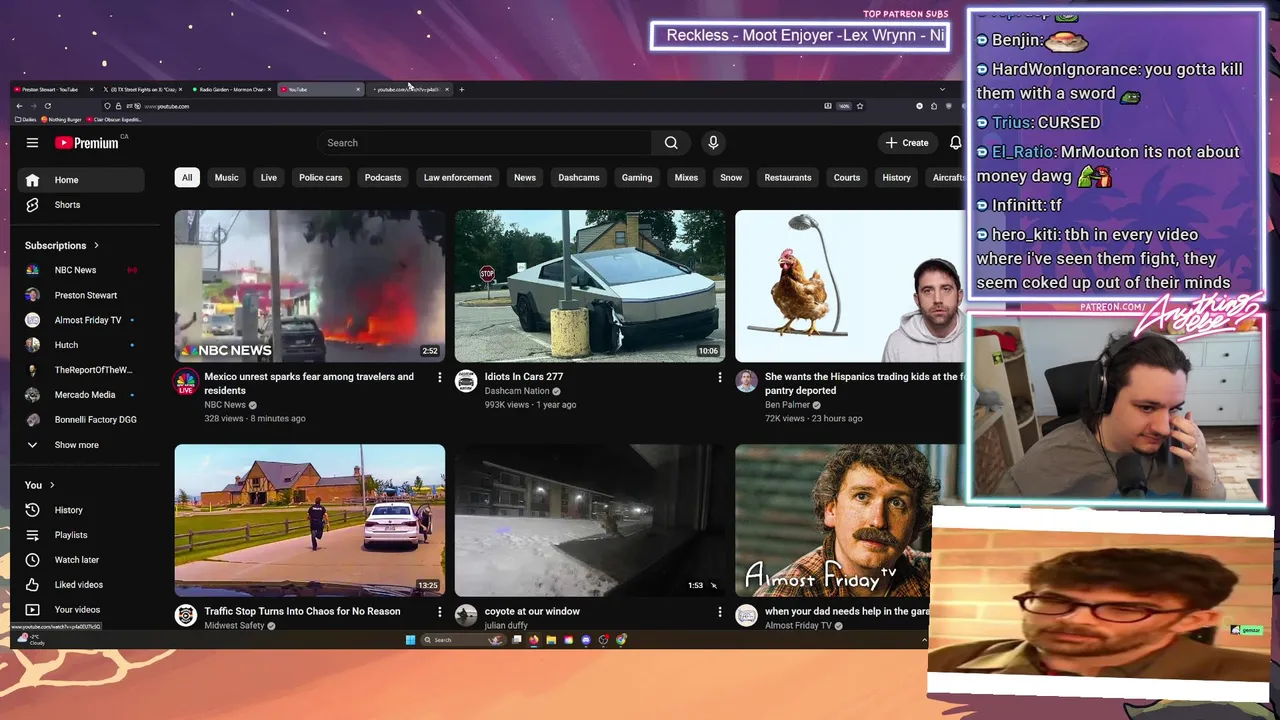1280x720 pixels.
Task: Select the Podcasts filter chip
Action: (x=383, y=178)
